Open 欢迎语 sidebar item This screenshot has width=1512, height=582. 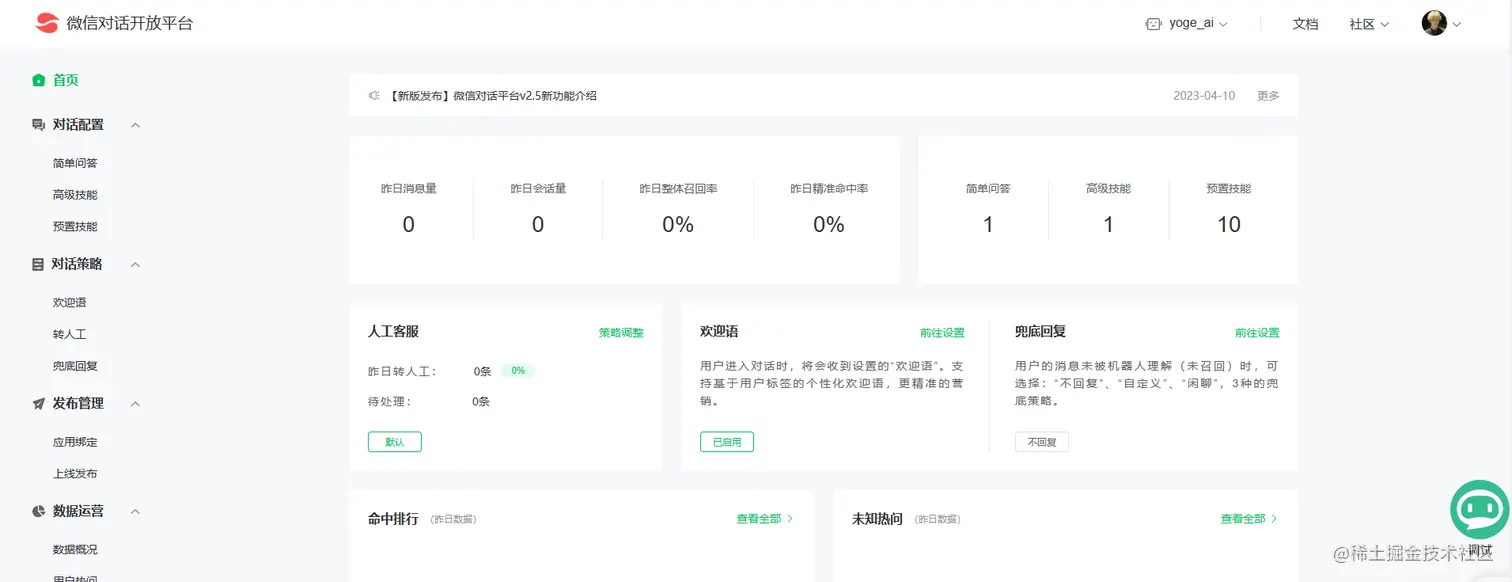69,302
